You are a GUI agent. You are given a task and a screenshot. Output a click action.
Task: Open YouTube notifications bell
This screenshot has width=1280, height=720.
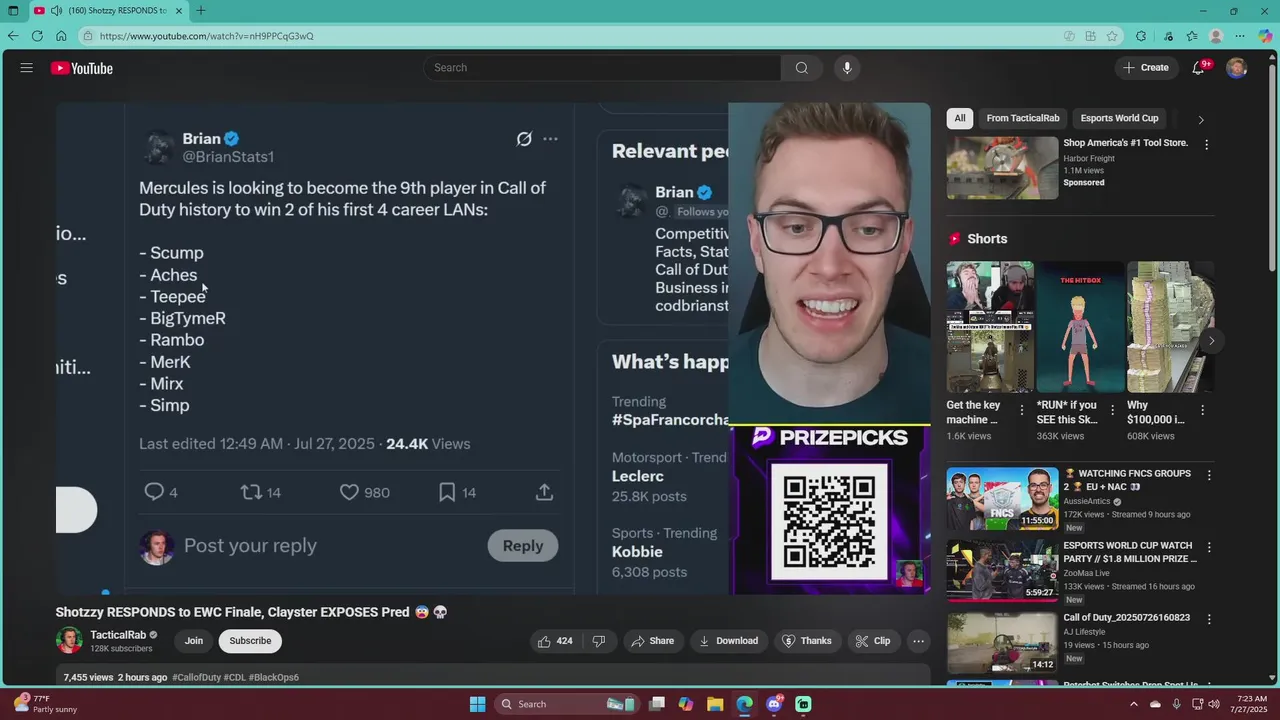coord(1198,68)
